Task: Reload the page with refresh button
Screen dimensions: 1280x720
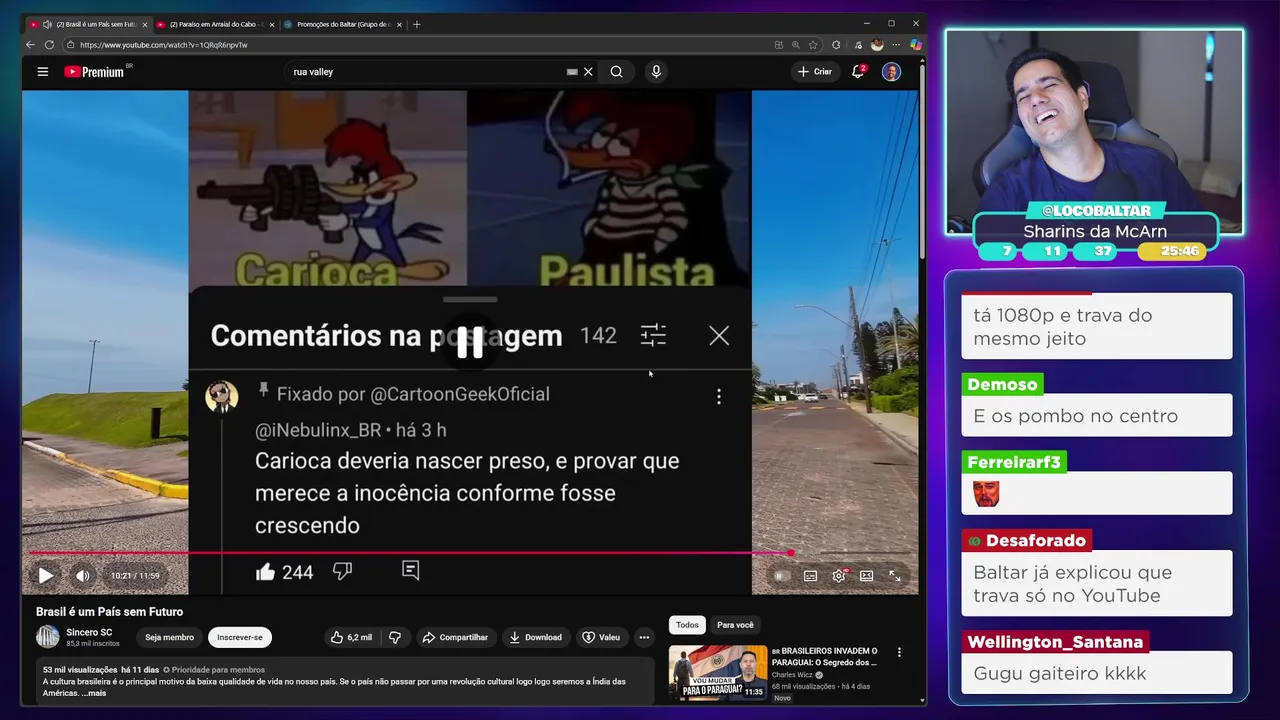Action: click(50, 45)
